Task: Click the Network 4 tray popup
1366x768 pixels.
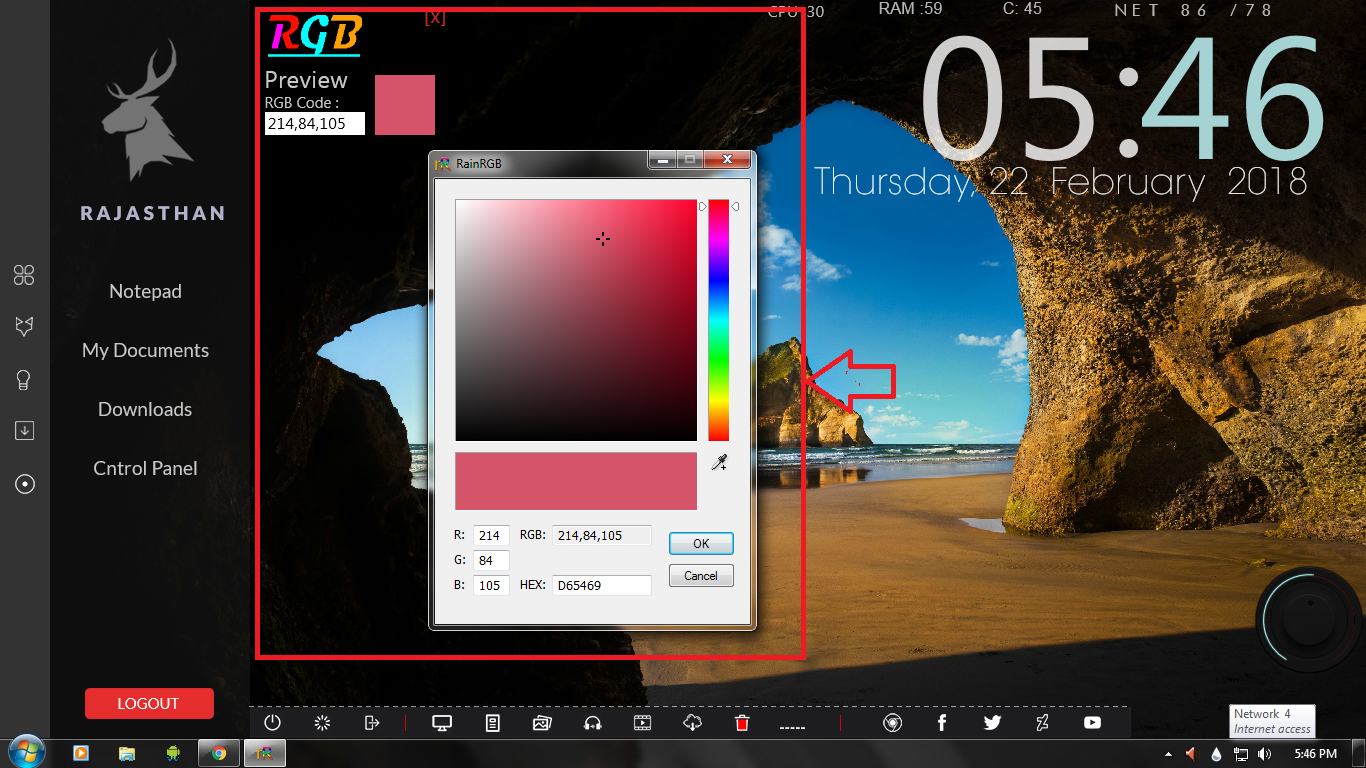Action: click(x=1271, y=721)
